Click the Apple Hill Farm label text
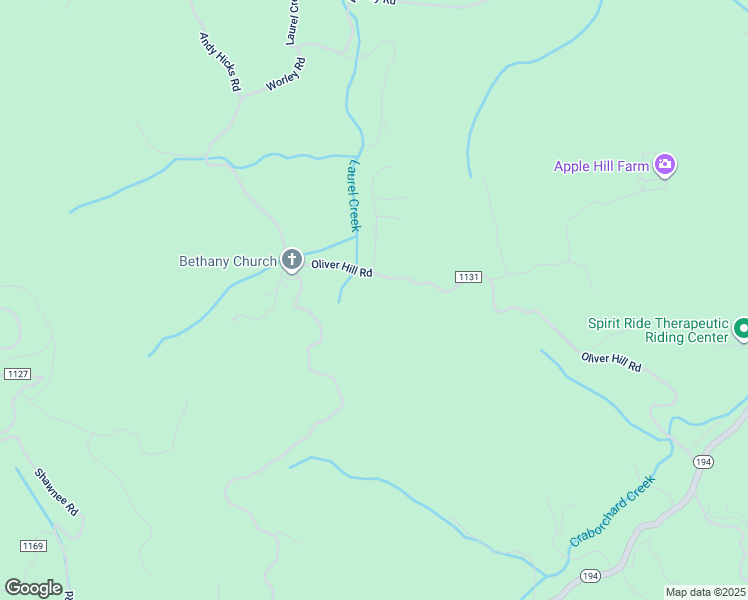The width and height of the screenshot is (748, 600). tap(601, 166)
